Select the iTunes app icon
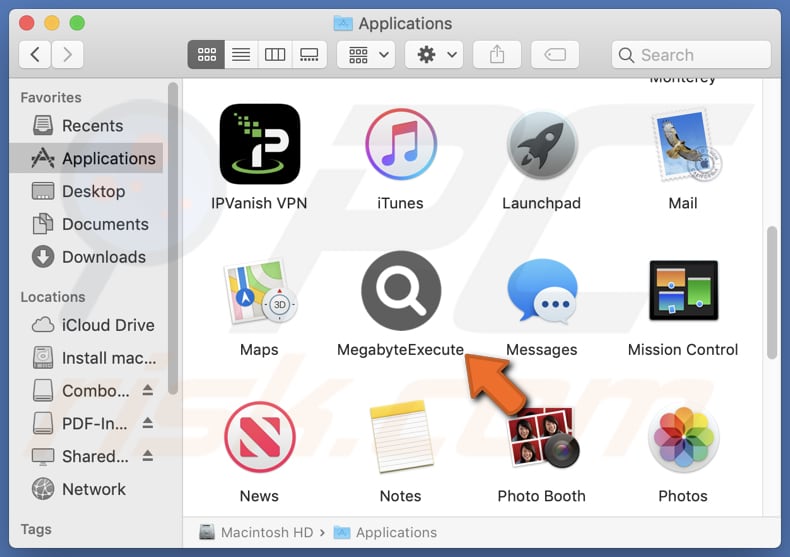The height and width of the screenshot is (557, 790). 401,144
